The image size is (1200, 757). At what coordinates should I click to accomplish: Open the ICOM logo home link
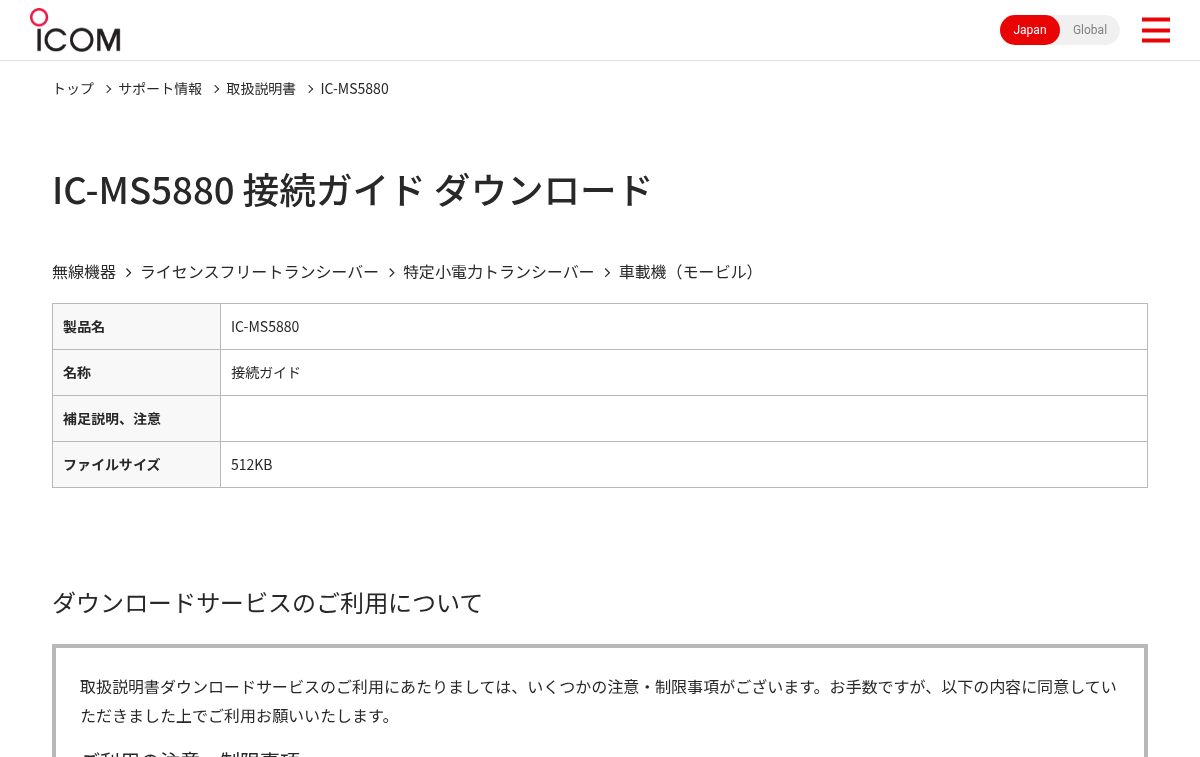(x=75, y=30)
